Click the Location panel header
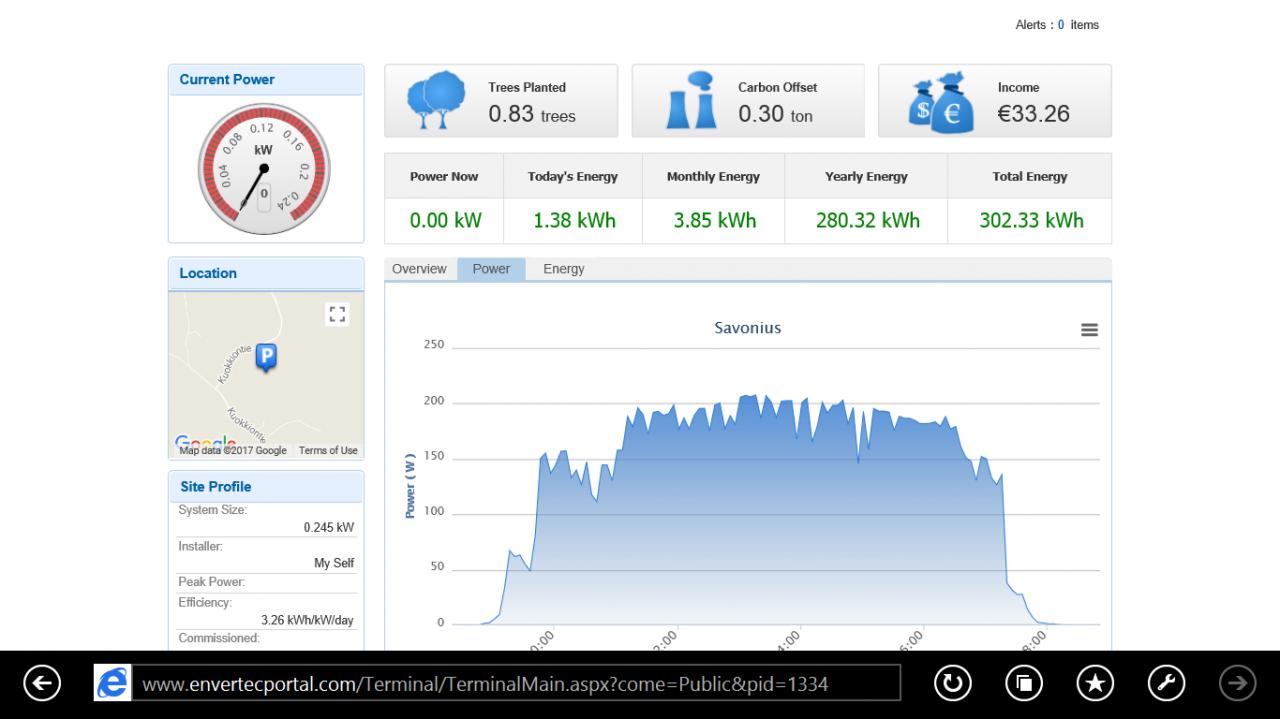This screenshot has width=1280, height=719. tap(266, 273)
